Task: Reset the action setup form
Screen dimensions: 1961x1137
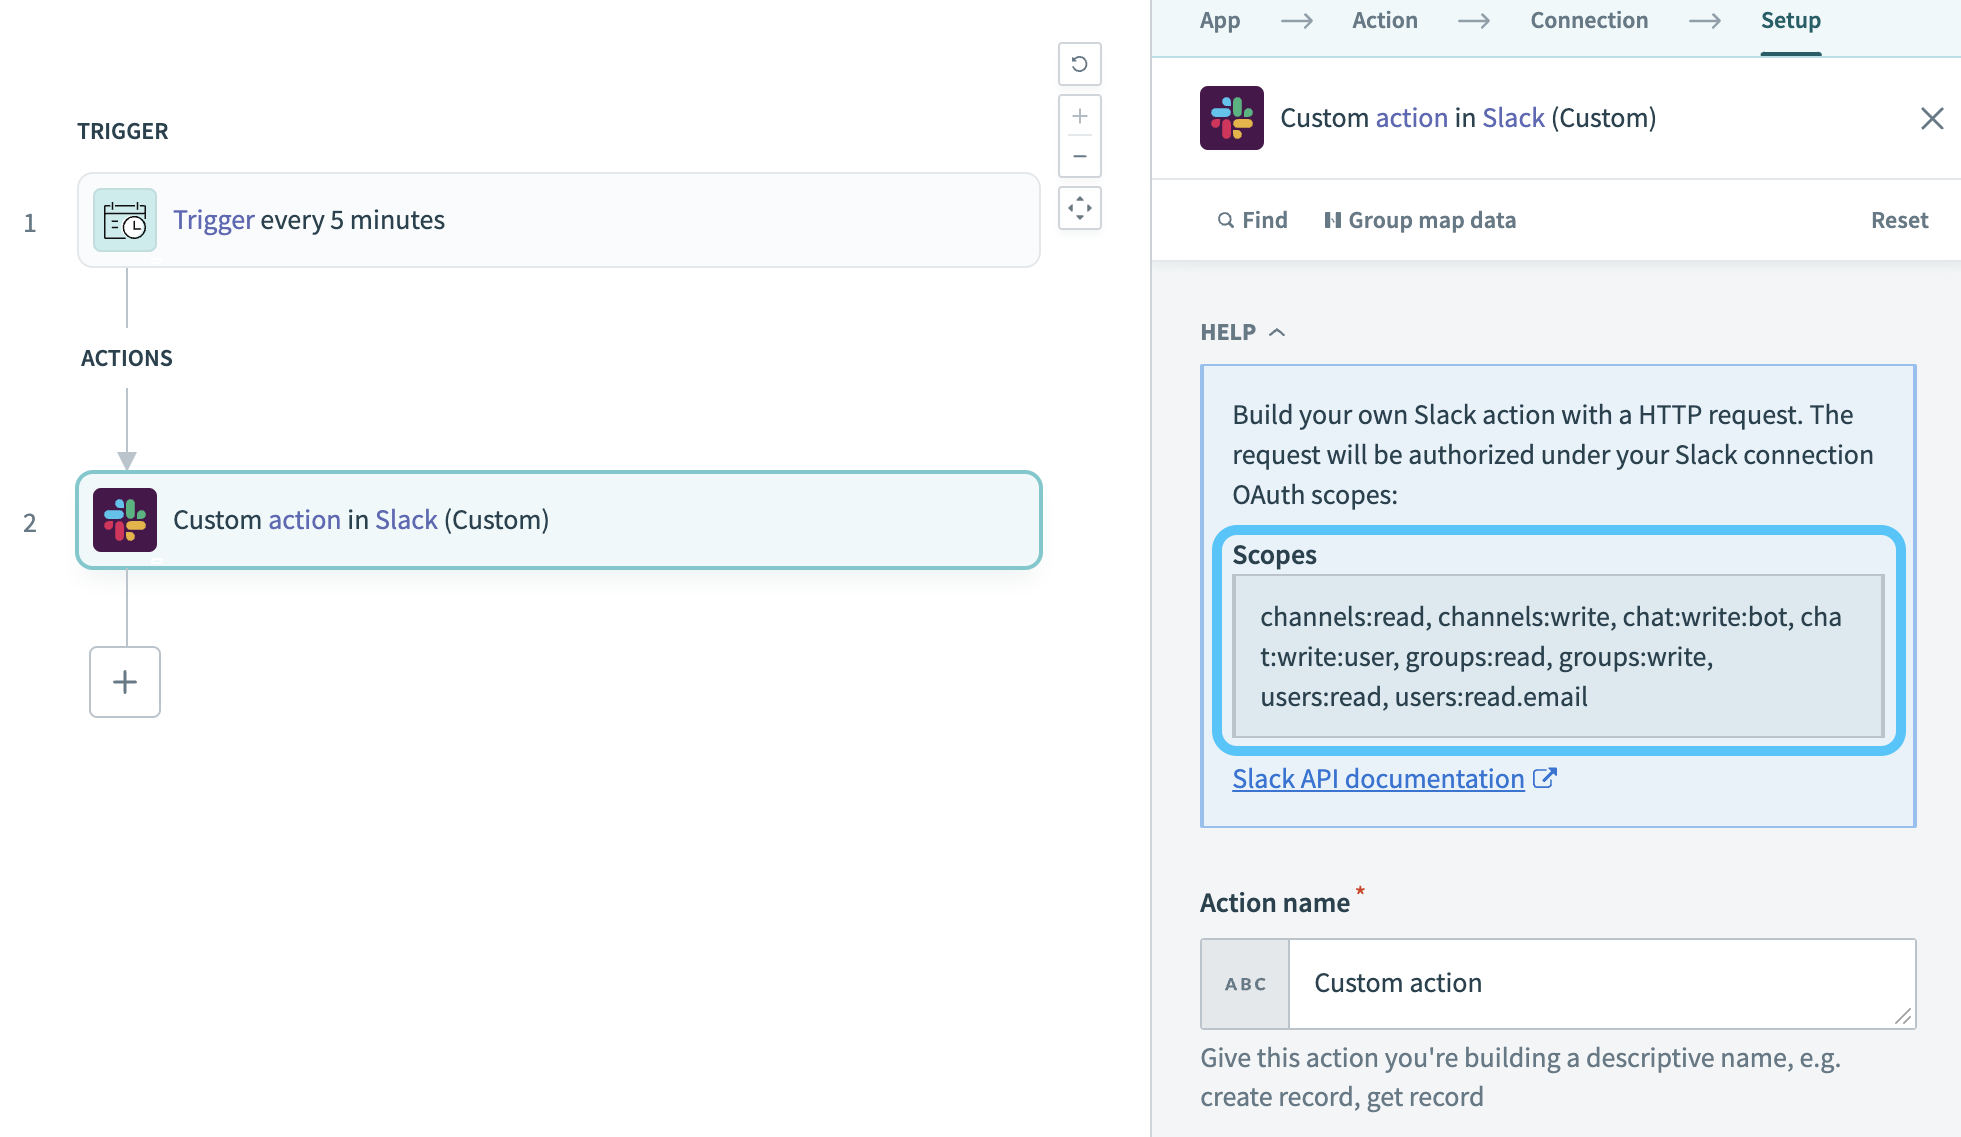Action: click(x=1898, y=219)
